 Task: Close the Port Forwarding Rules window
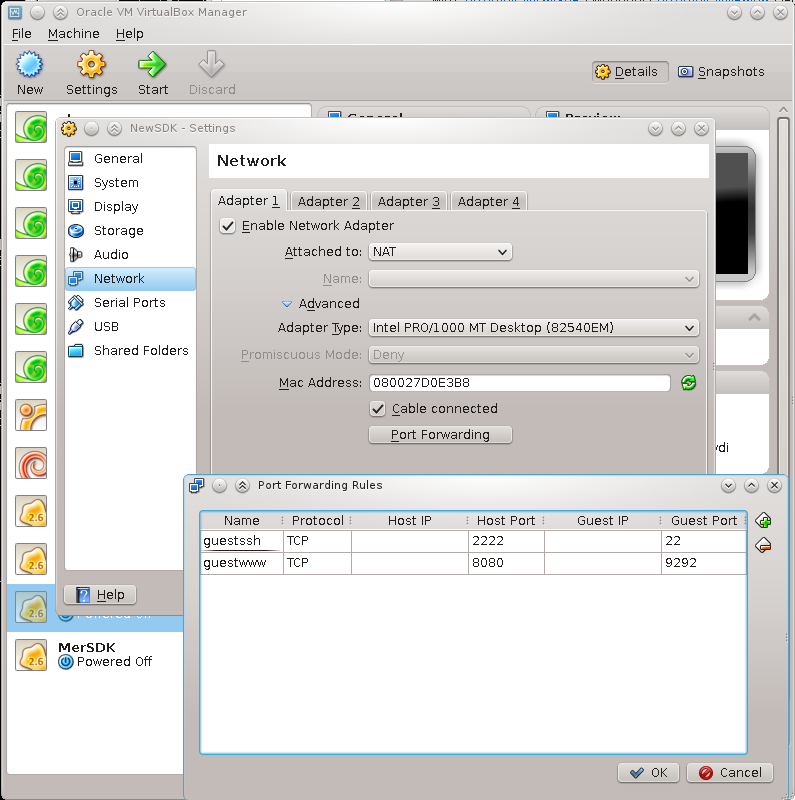[775, 486]
